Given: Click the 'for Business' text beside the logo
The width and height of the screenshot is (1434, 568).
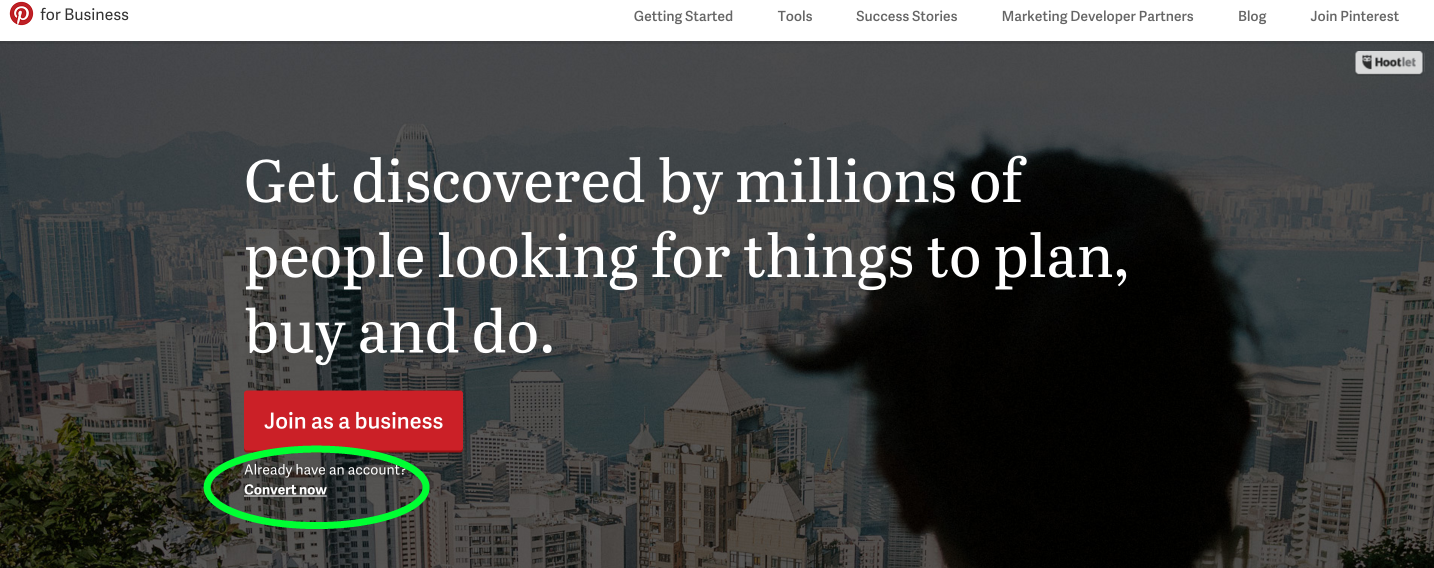Looking at the screenshot, I should pyautogui.click(x=84, y=15).
